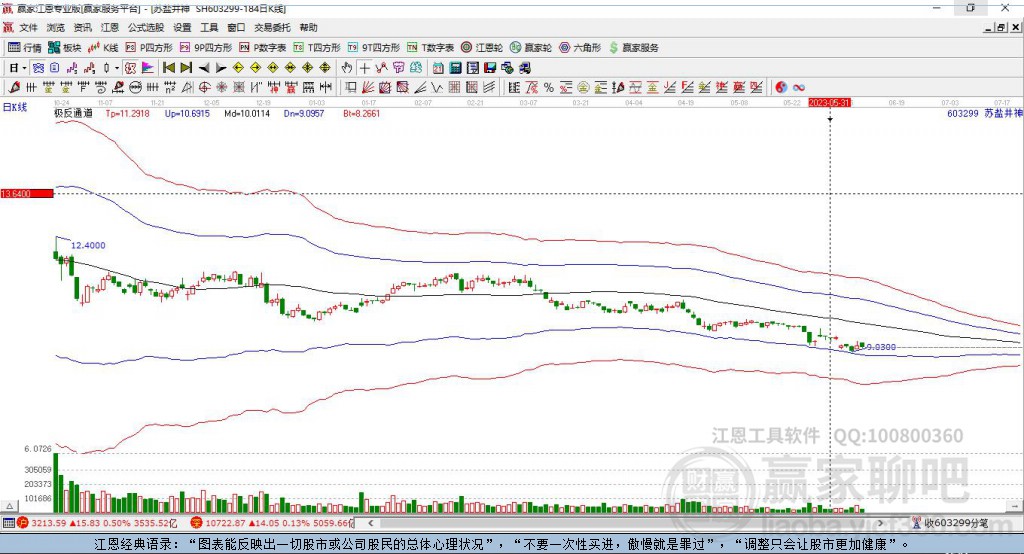Click the Tp=11.2918 indicator value
Viewport: 1024px width, 554px height.
(x=127, y=113)
